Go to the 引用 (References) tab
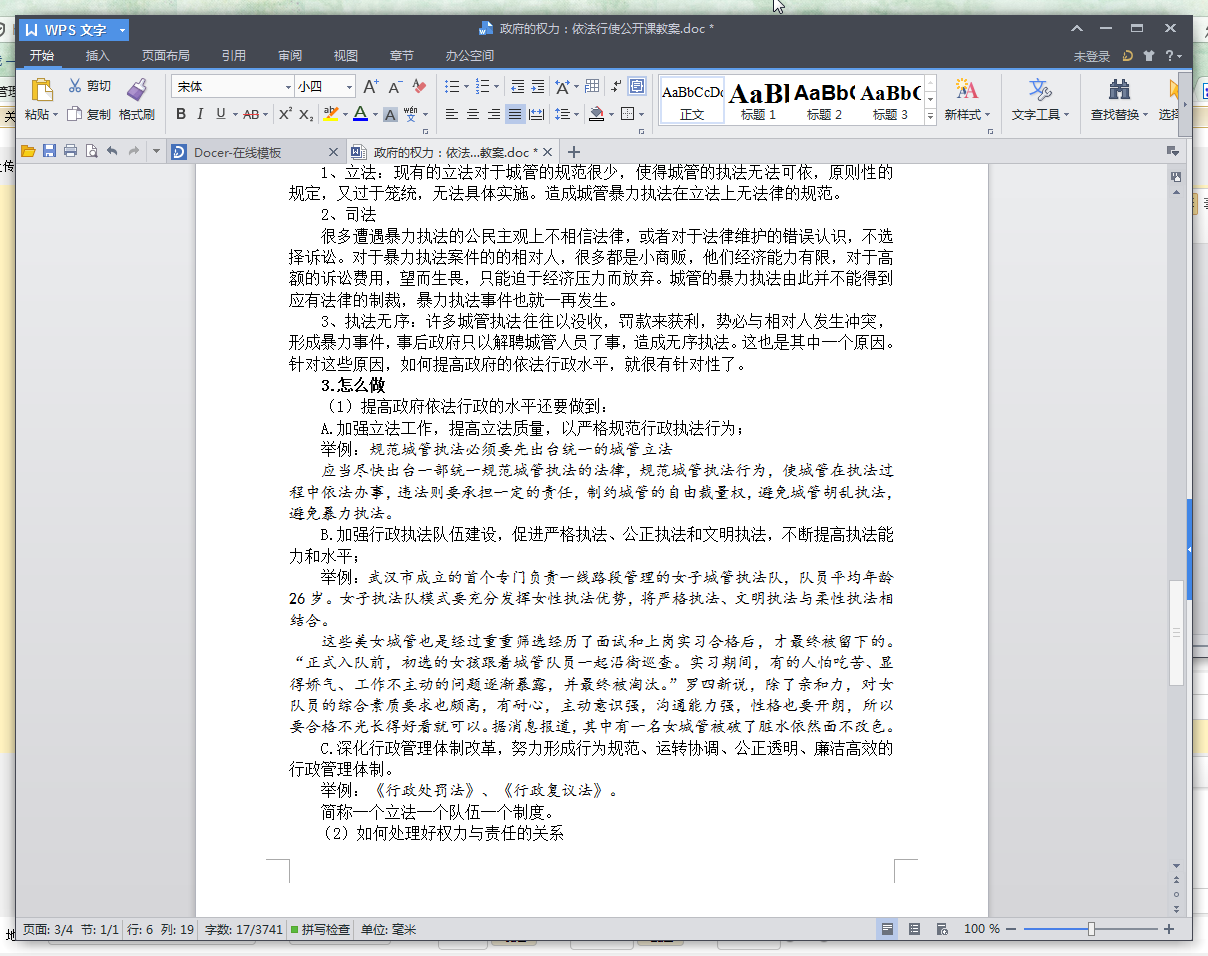Viewport: 1208px width, 956px height. [x=234, y=56]
